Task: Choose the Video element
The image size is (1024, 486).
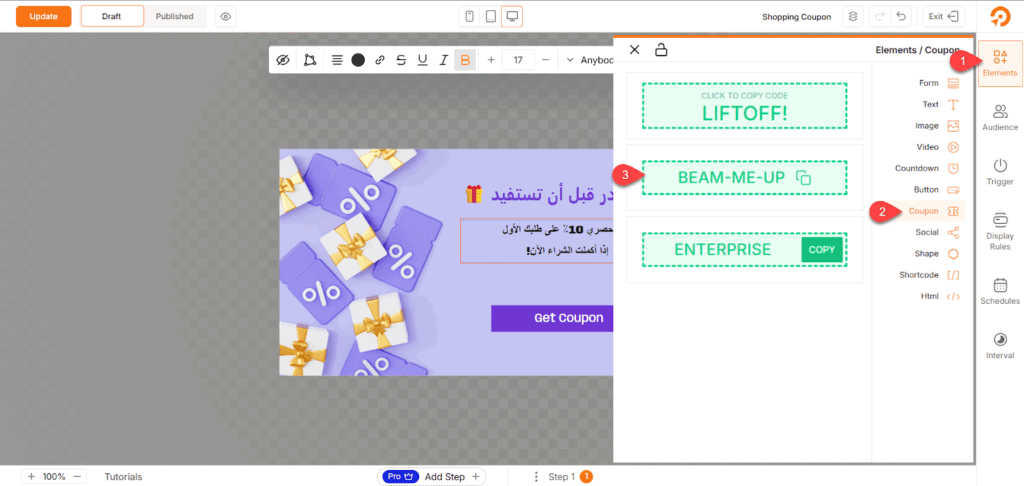Action: [938, 147]
